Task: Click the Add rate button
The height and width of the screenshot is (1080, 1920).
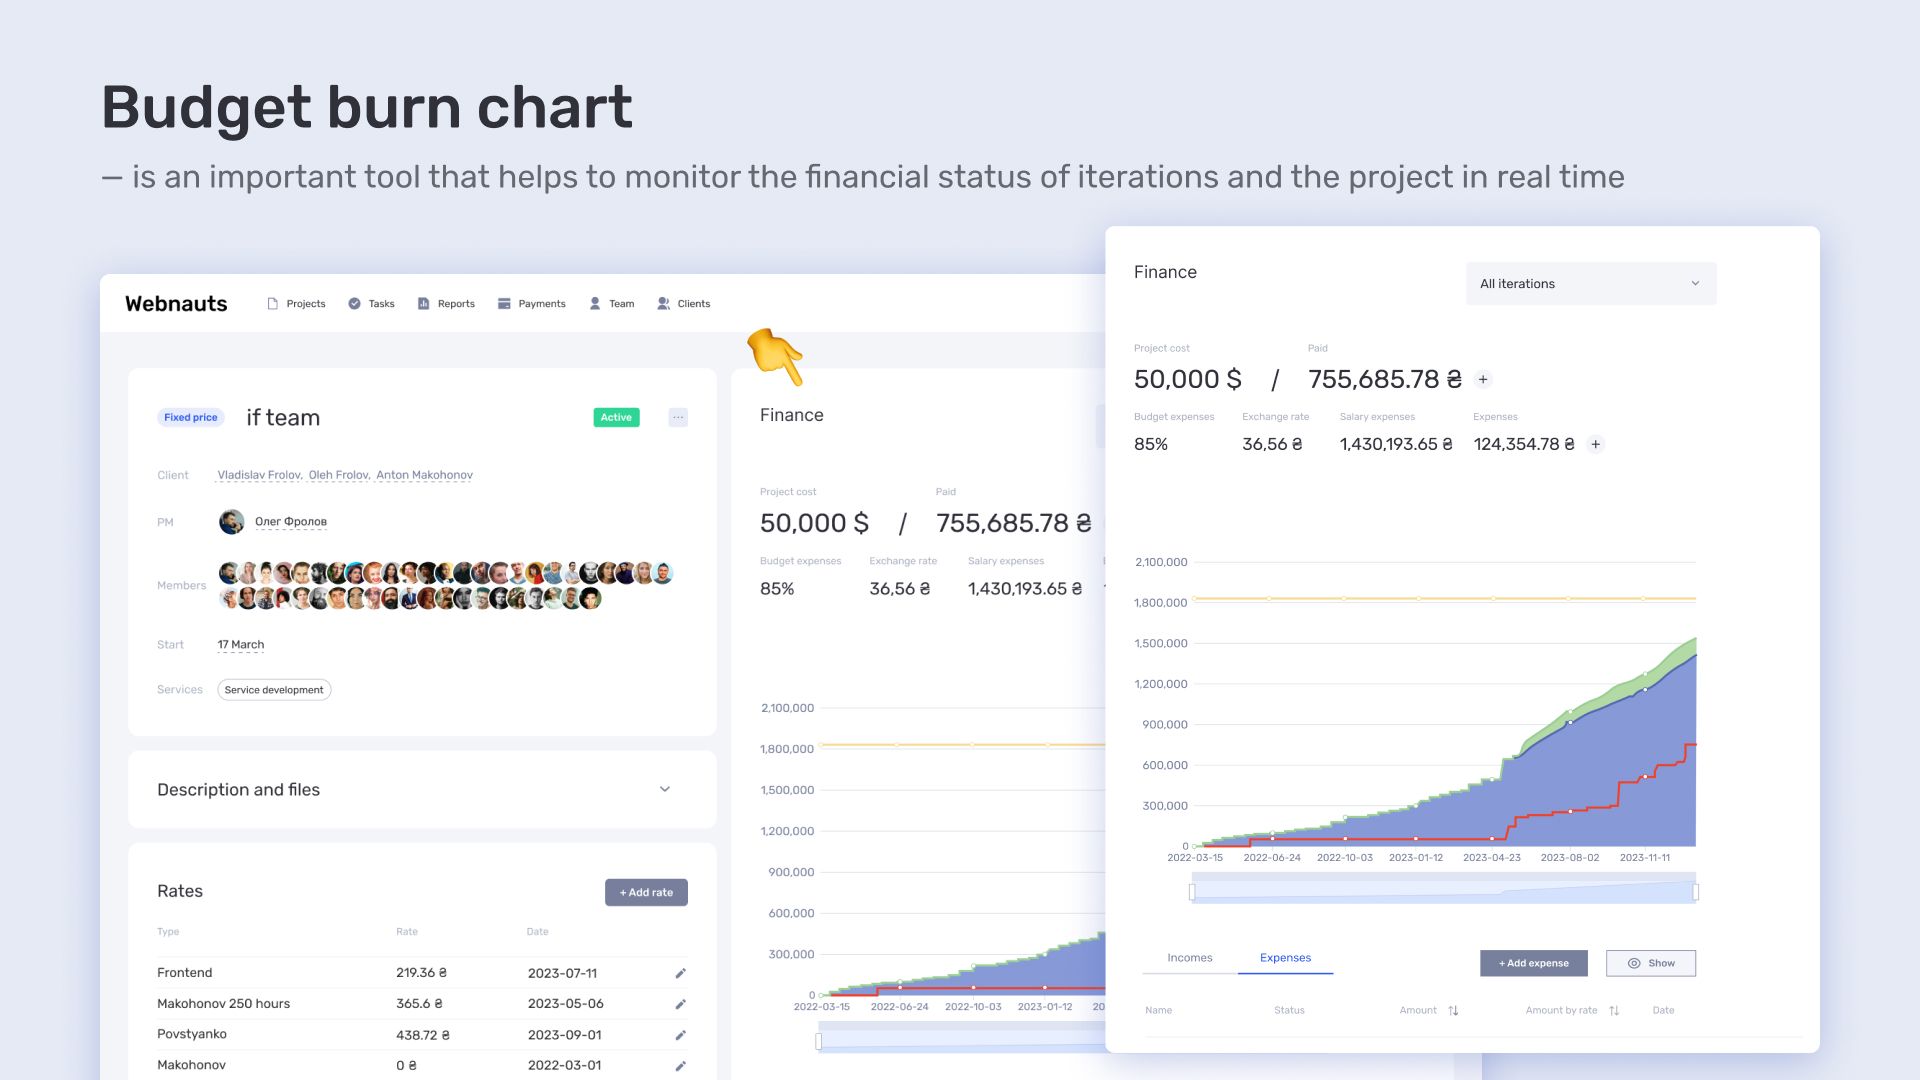Action: (646, 892)
